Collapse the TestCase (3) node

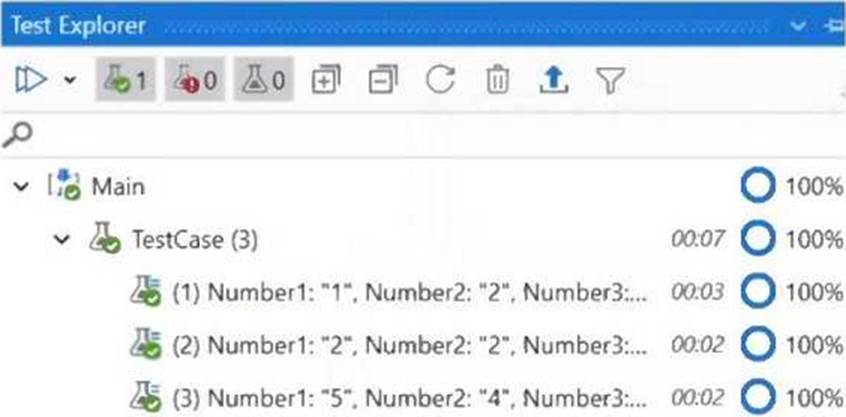(x=63, y=239)
